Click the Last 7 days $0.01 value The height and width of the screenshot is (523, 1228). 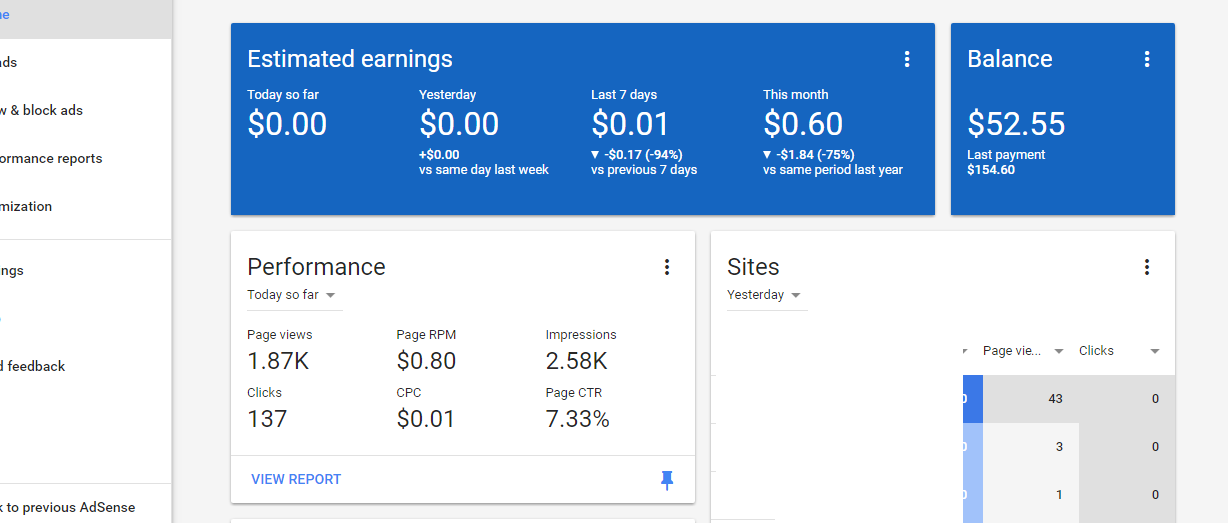point(630,124)
